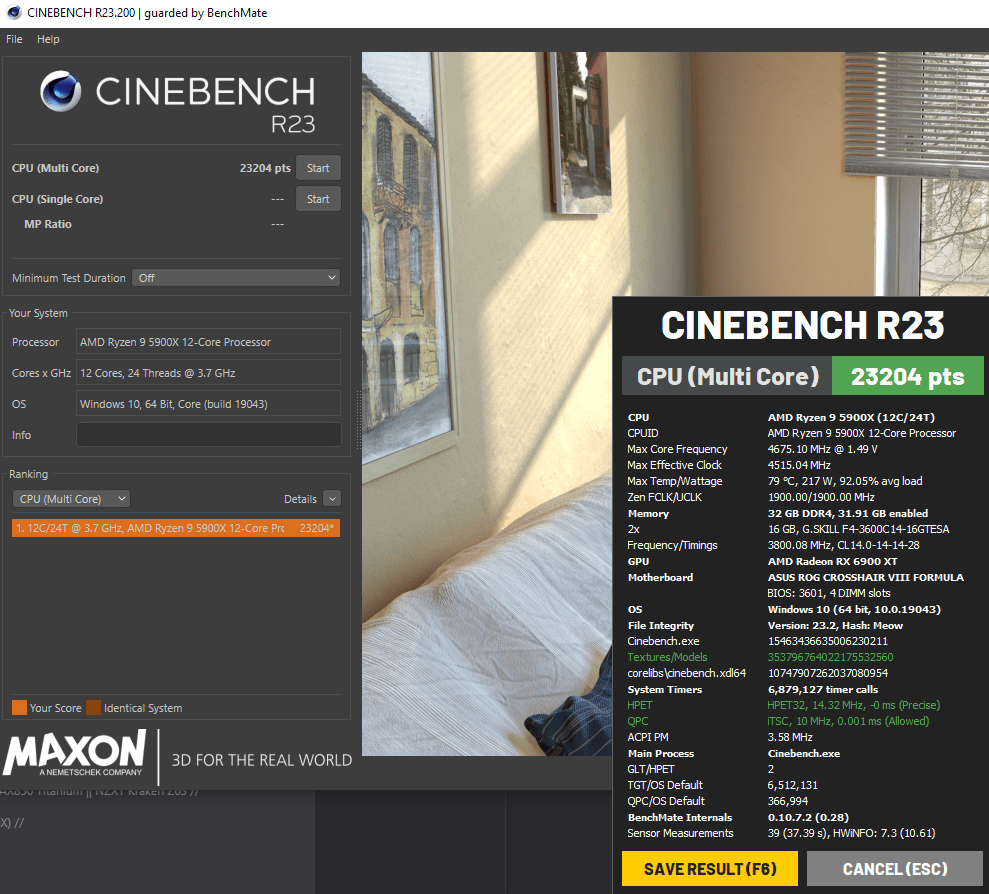This screenshot has height=894, width=989.
Task: Click the MAXON logo
Action: coord(74,753)
